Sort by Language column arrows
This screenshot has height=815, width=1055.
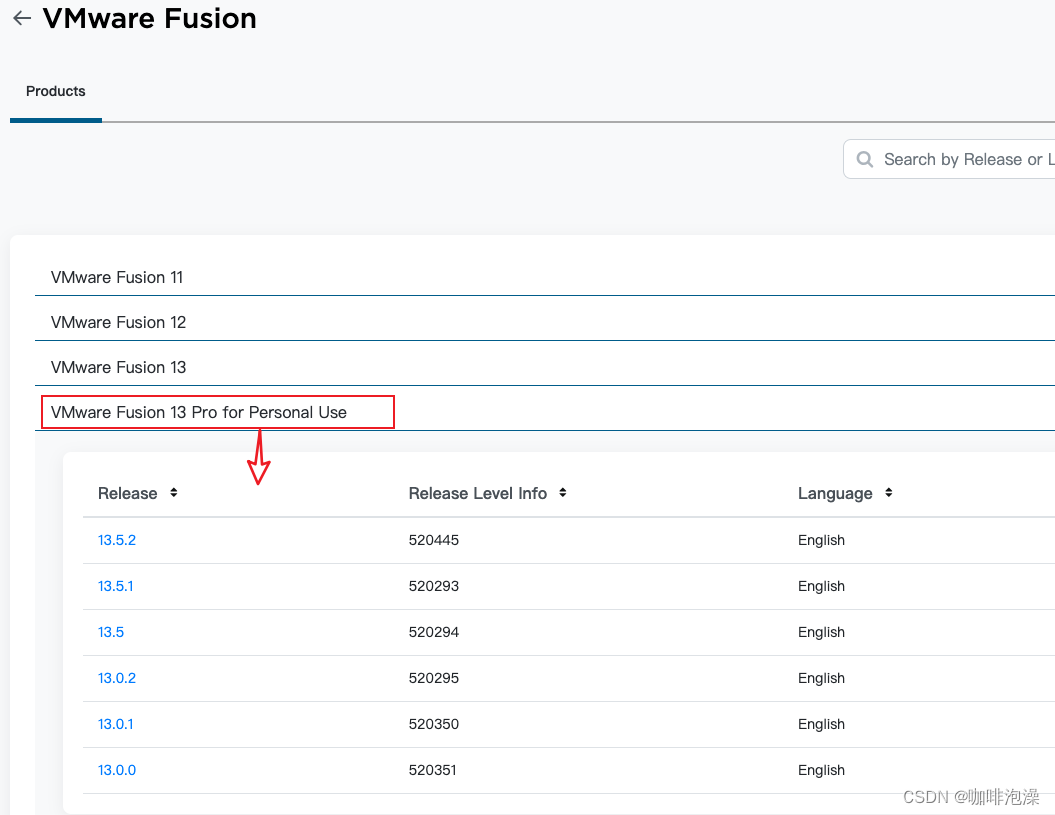pyautogui.click(x=888, y=493)
